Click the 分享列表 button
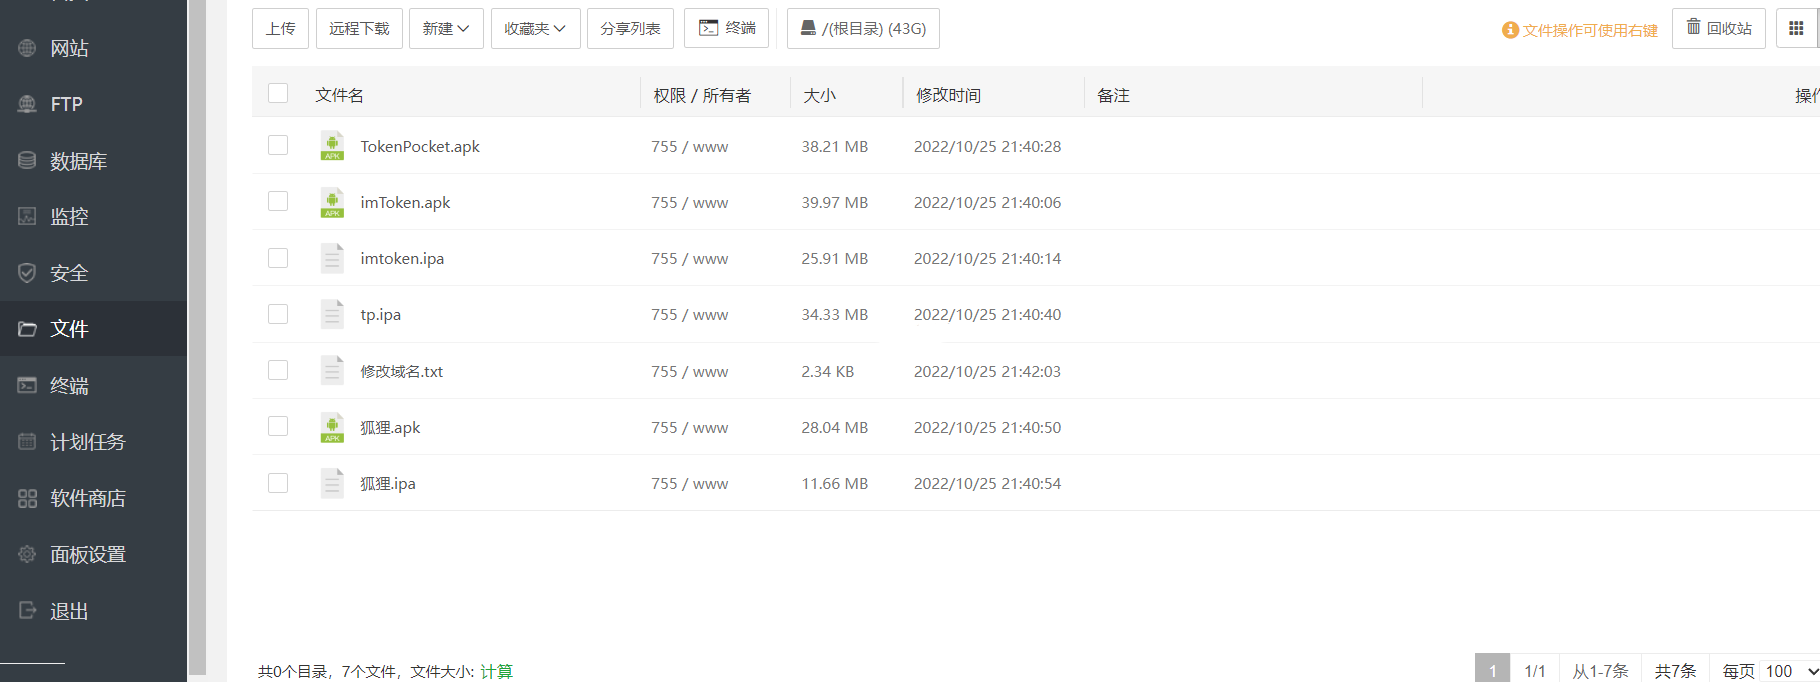Image resolution: width=1820 pixels, height=682 pixels. pos(630,28)
